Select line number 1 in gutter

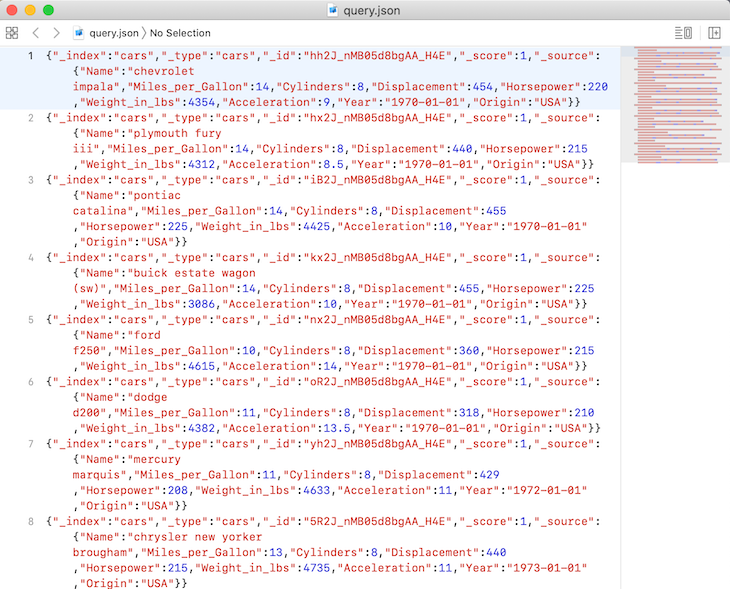pos(30,56)
